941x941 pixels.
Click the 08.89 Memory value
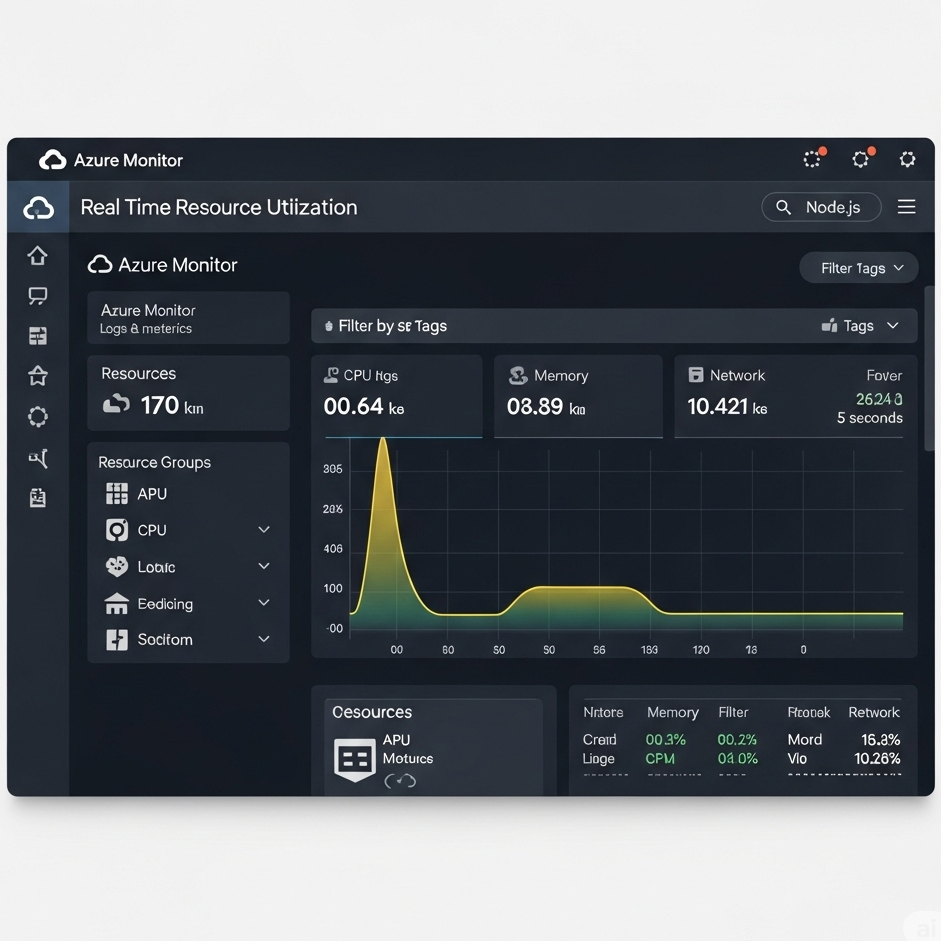[x=546, y=406]
